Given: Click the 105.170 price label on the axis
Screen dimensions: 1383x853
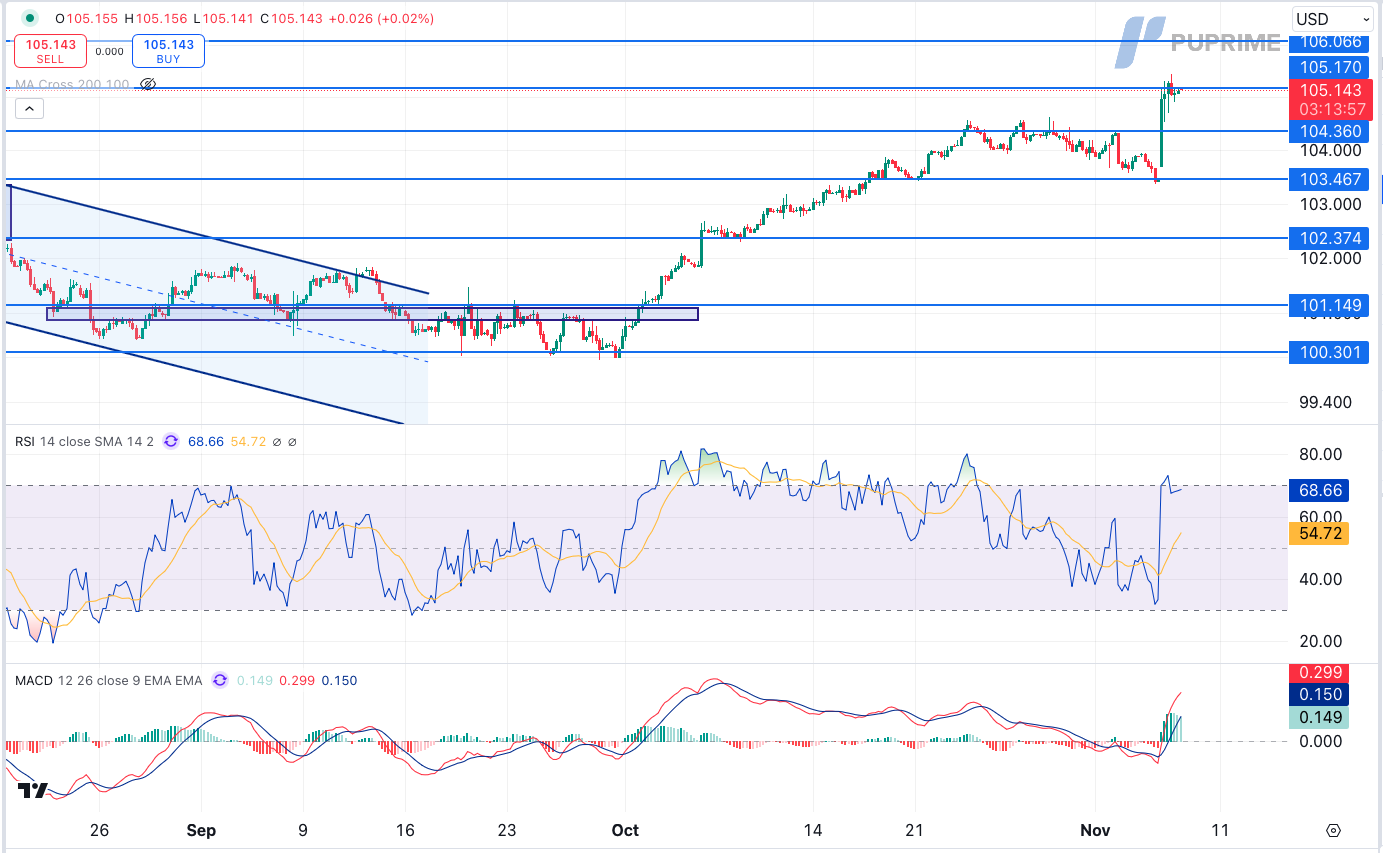Looking at the screenshot, I should click(x=1331, y=67).
